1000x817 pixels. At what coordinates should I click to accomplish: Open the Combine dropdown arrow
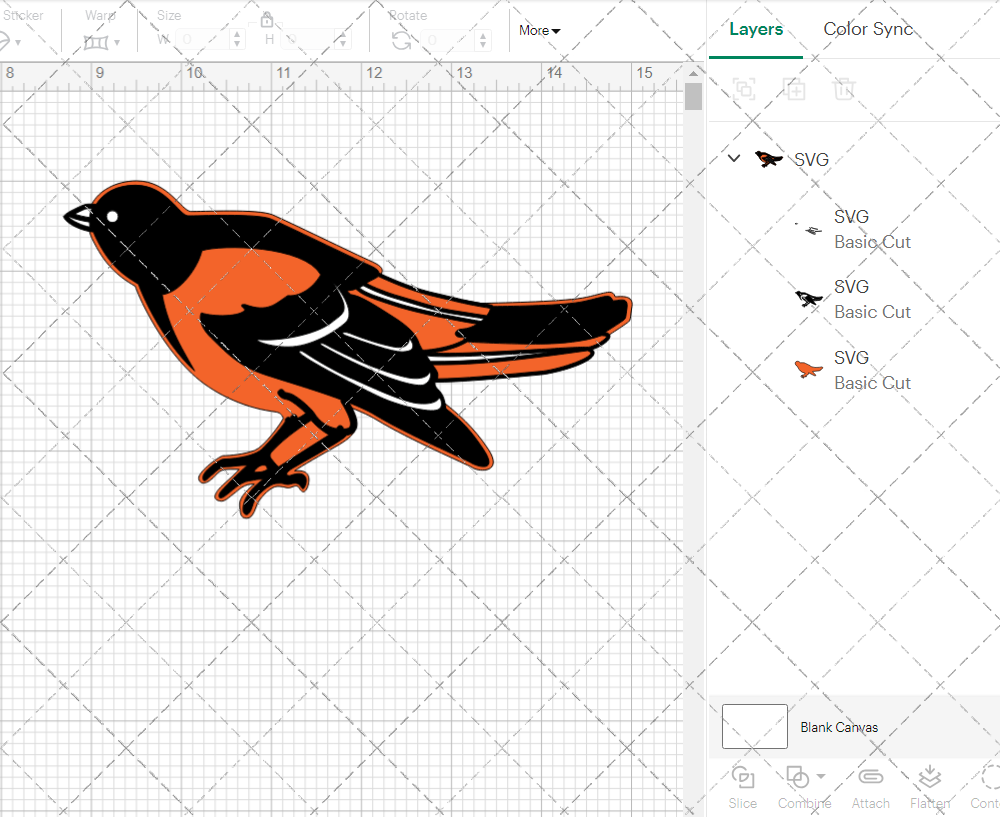pos(821,776)
